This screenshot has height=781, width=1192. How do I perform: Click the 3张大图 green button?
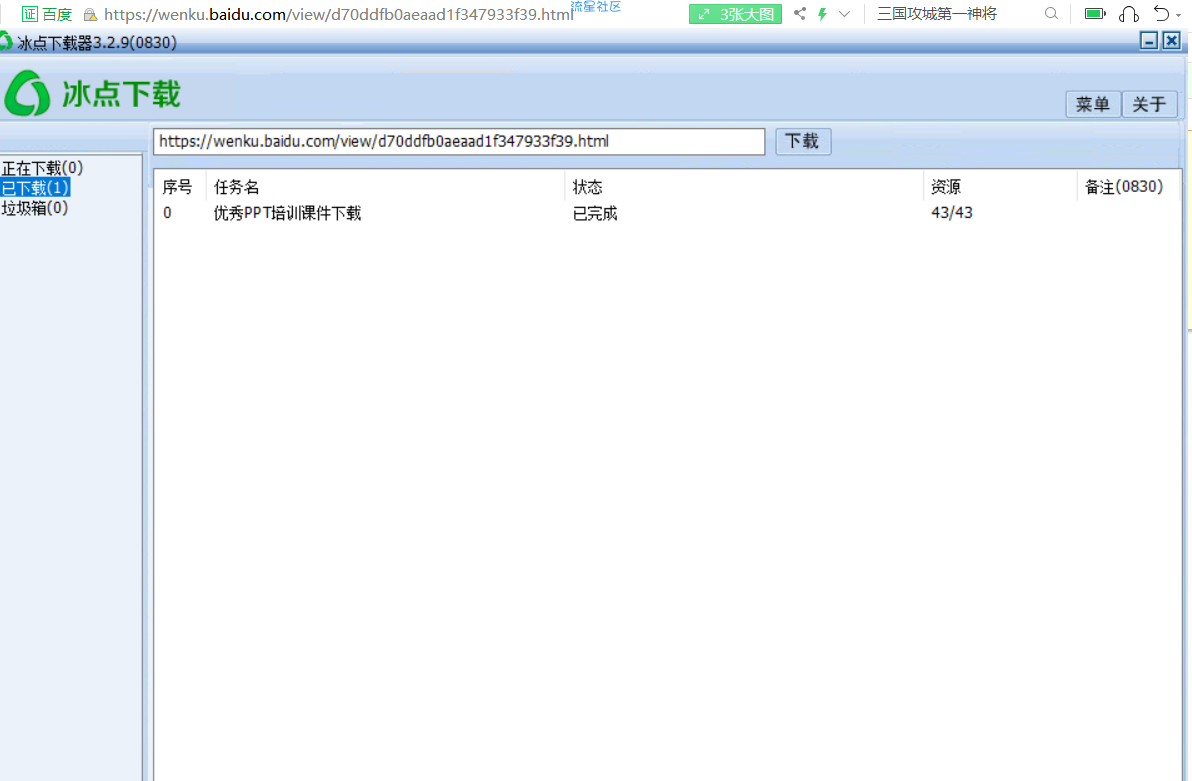point(735,14)
